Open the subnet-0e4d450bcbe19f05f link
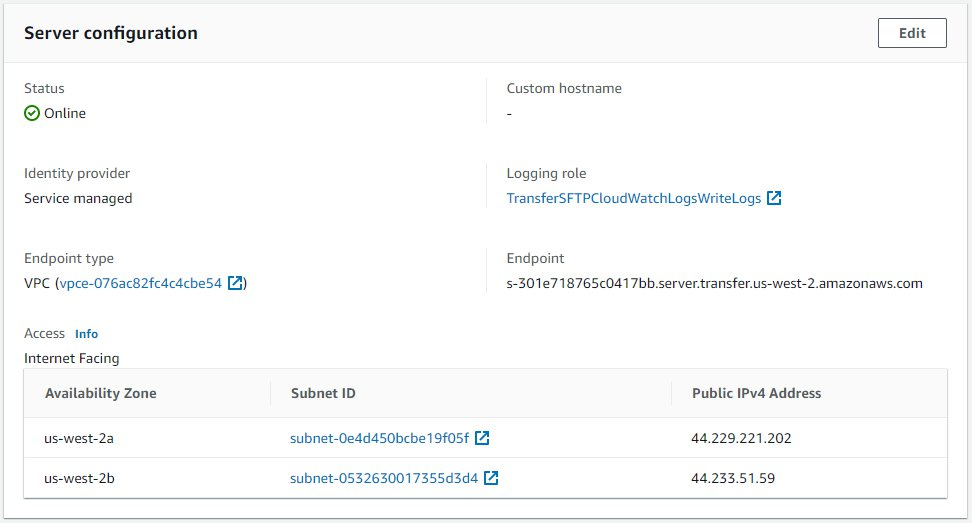This screenshot has height=523, width=972. coord(379,438)
